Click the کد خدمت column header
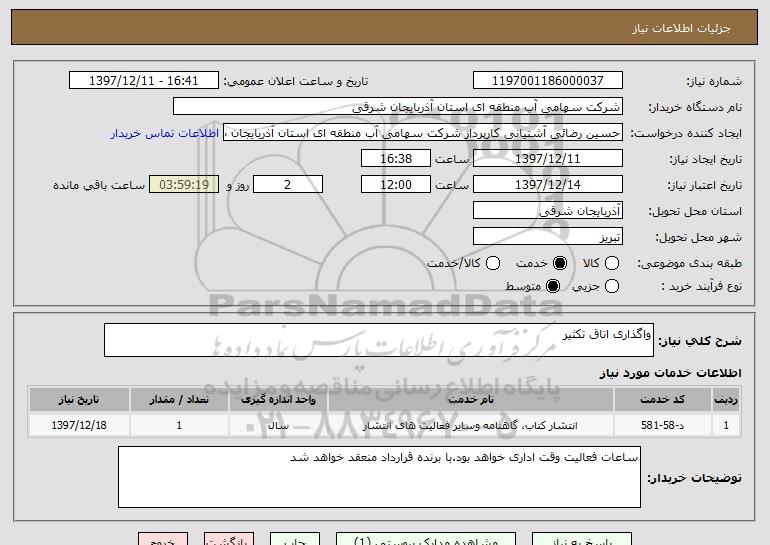 click(662, 400)
